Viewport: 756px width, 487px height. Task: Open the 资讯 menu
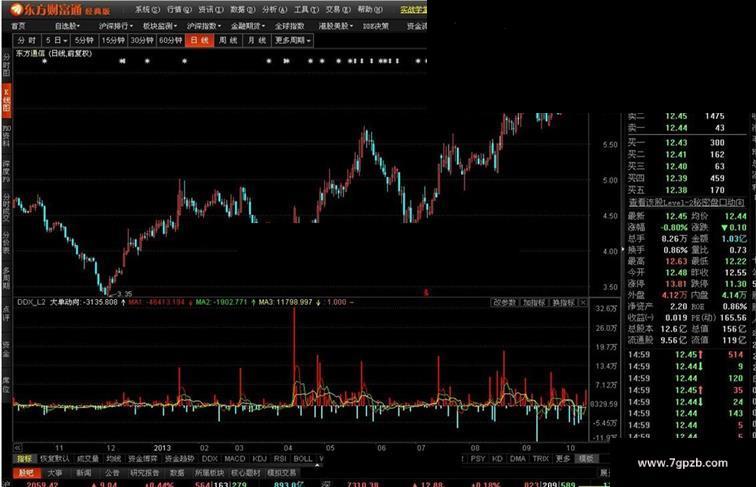coord(210,9)
